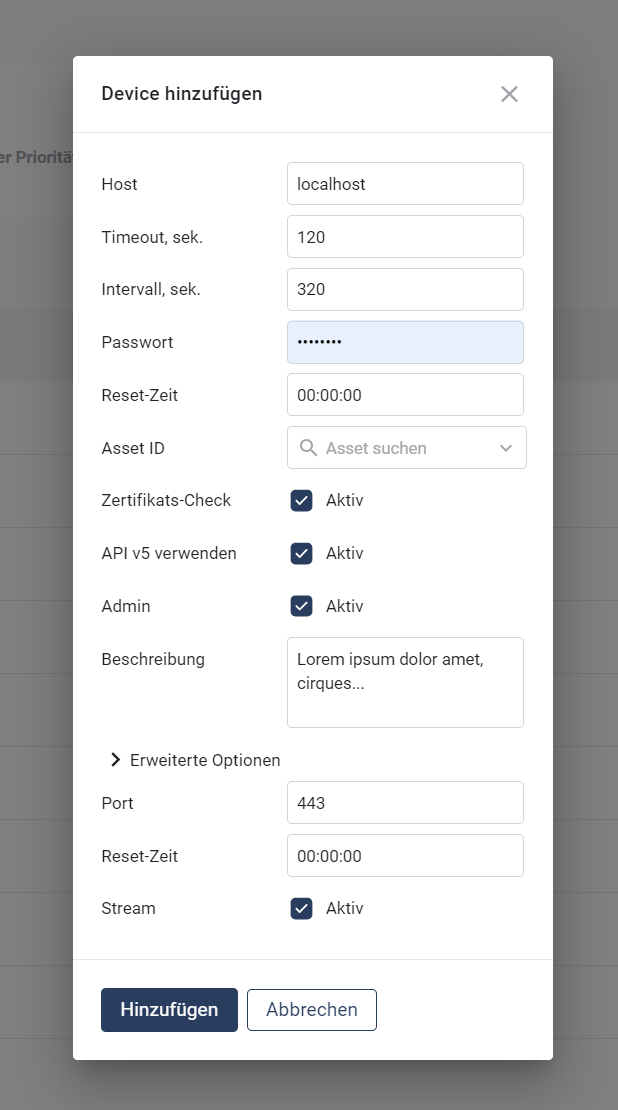This screenshot has height=1110, width=618.
Task: Click the search magnifier icon in Asset ID
Action: pyautogui.click(x=308, y=448)
